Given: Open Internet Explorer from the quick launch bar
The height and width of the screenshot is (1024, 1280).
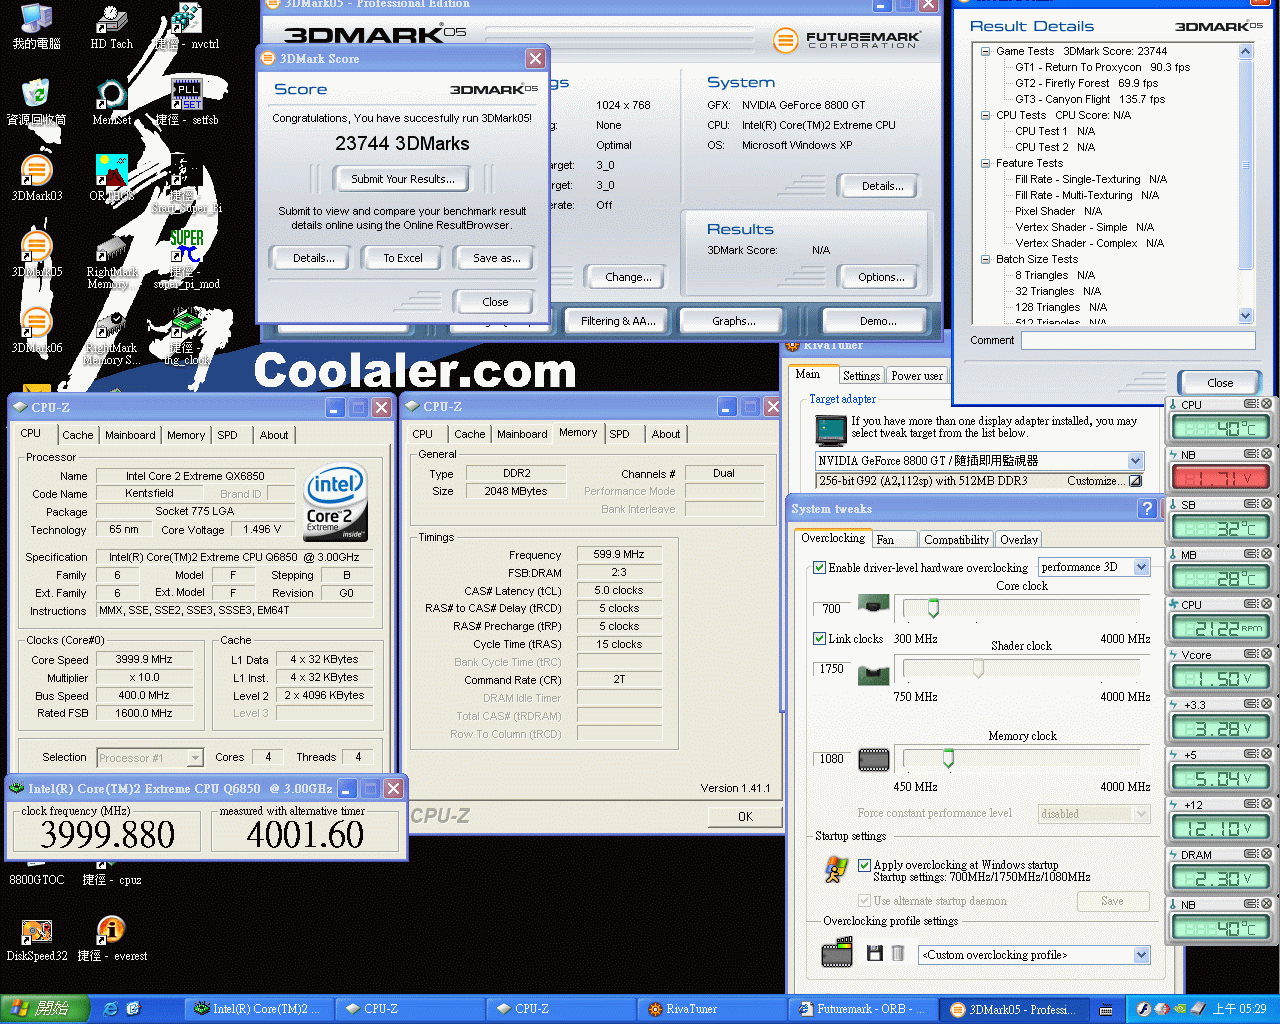Looking at the screenshot, I should tap(110, 1009).
